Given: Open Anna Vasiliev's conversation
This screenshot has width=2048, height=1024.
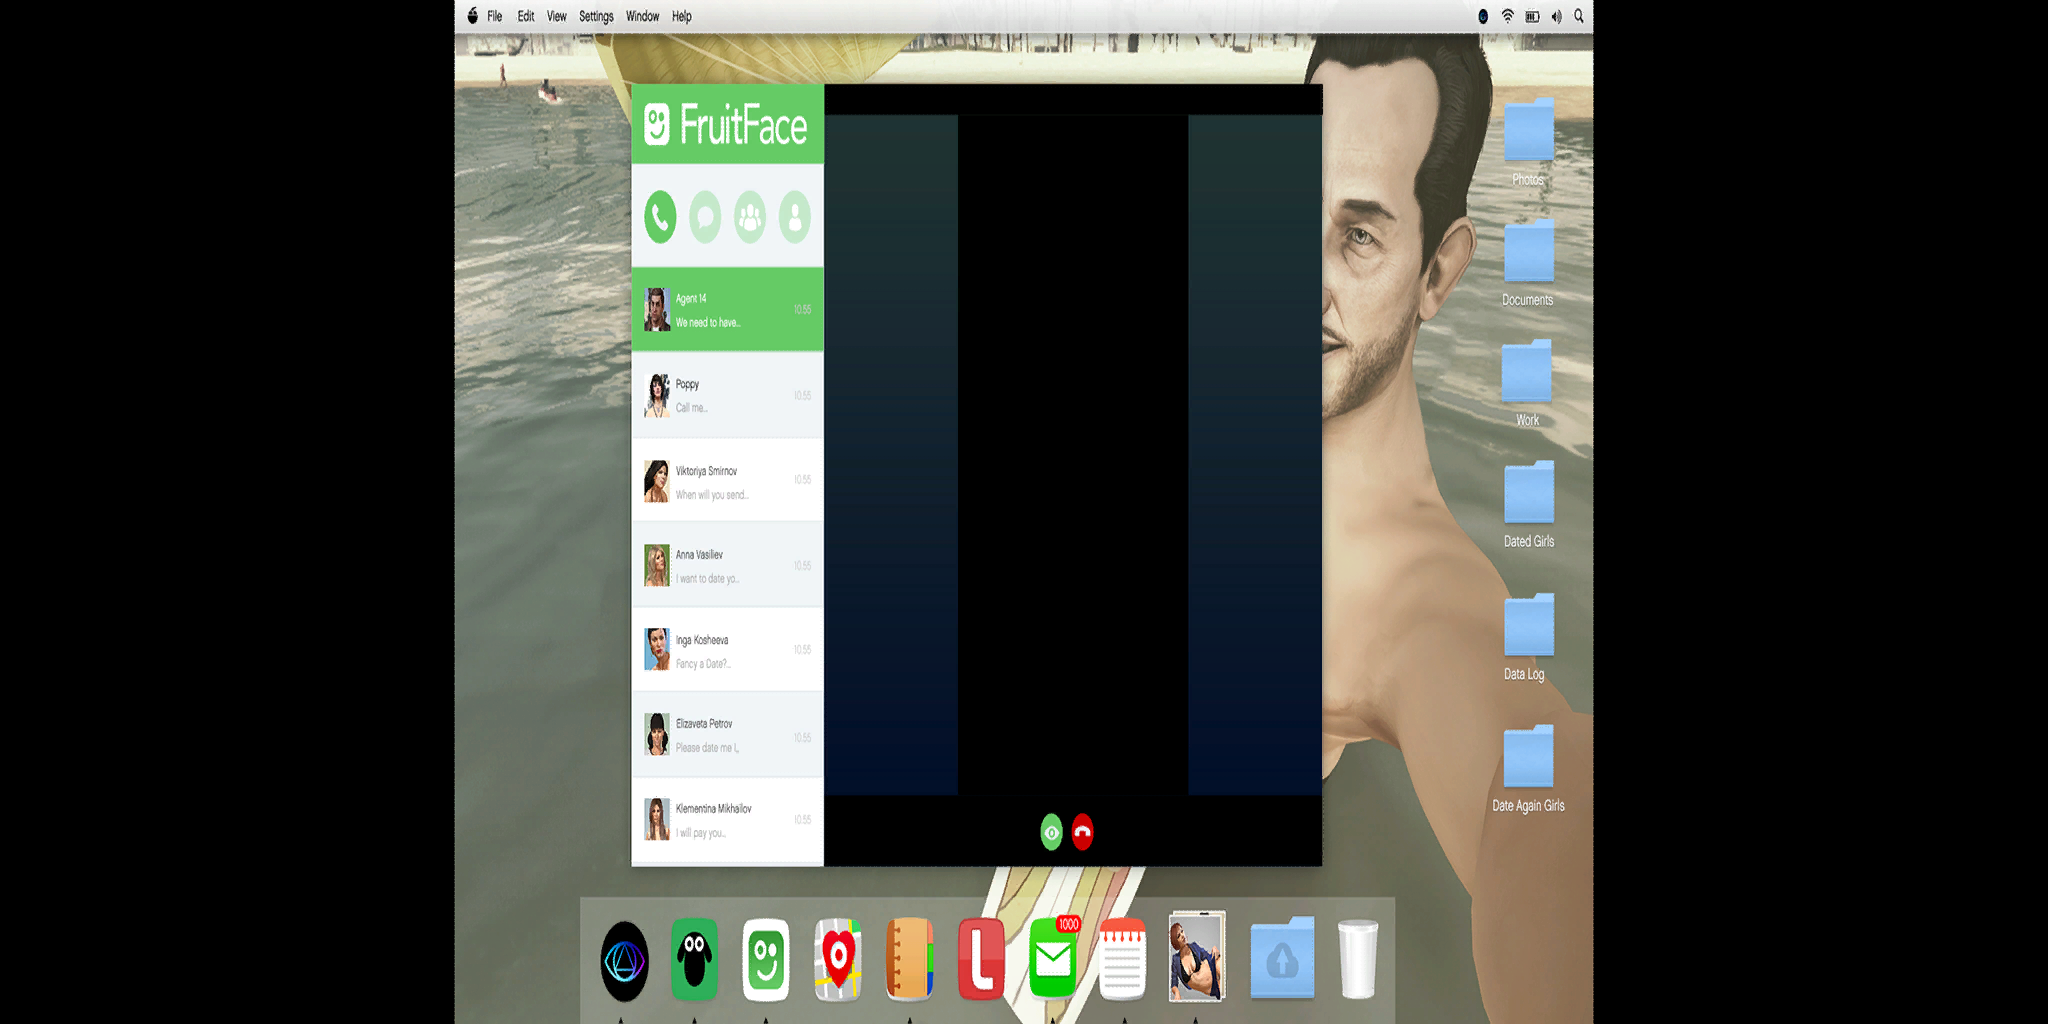Looking at the screenshot, I should 727,565.
